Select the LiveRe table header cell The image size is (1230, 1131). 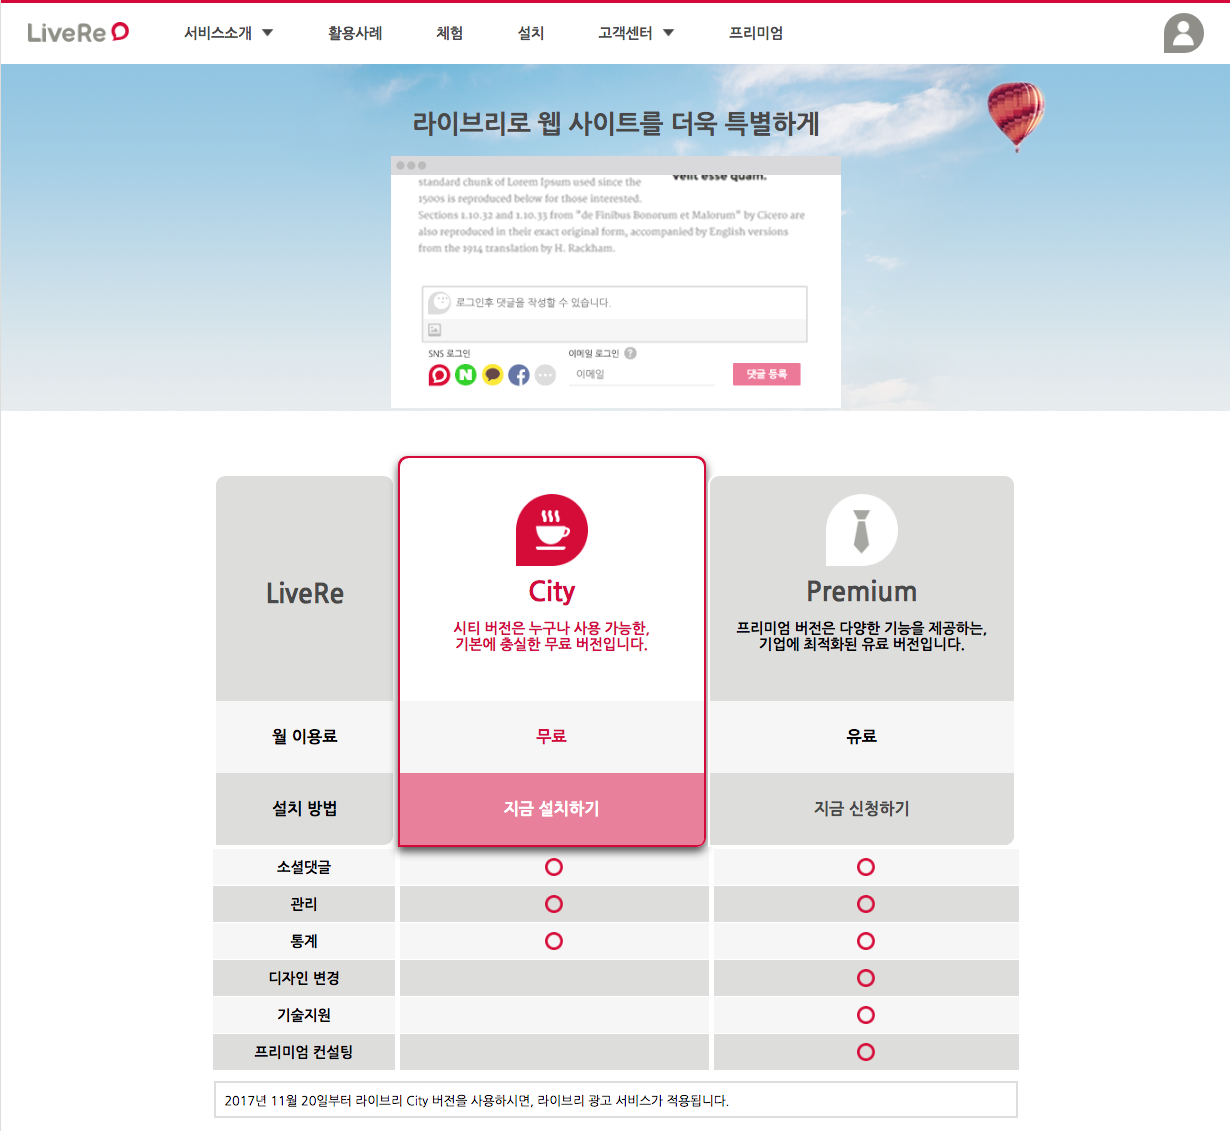click(305, 588)
